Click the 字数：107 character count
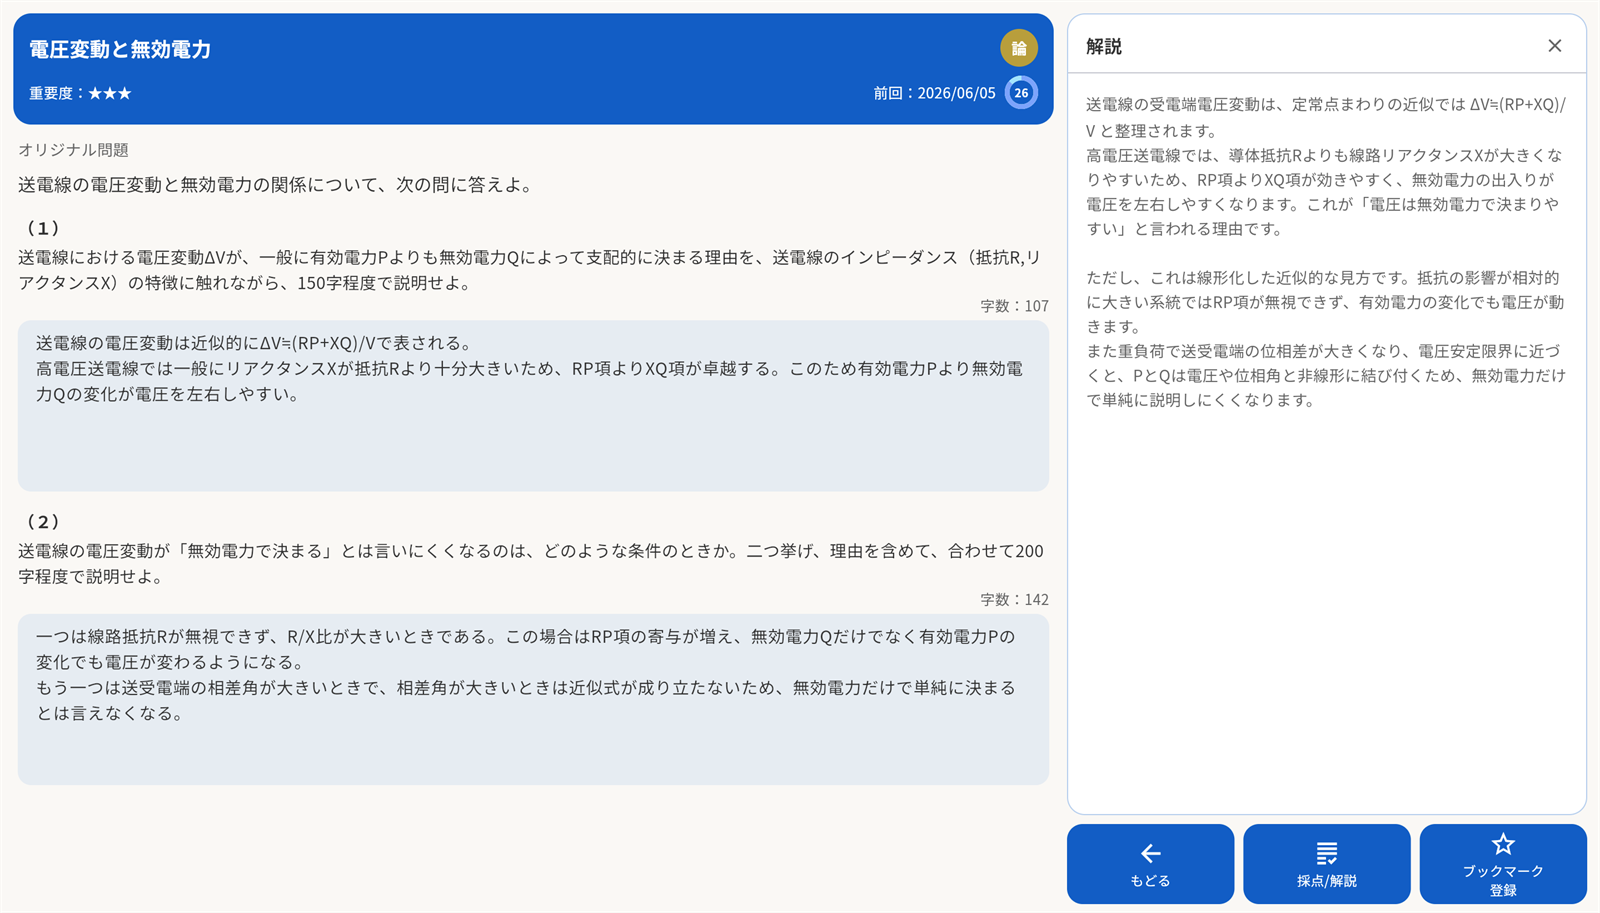Viewport: 1600px width, 913px height. point(1014,306)
